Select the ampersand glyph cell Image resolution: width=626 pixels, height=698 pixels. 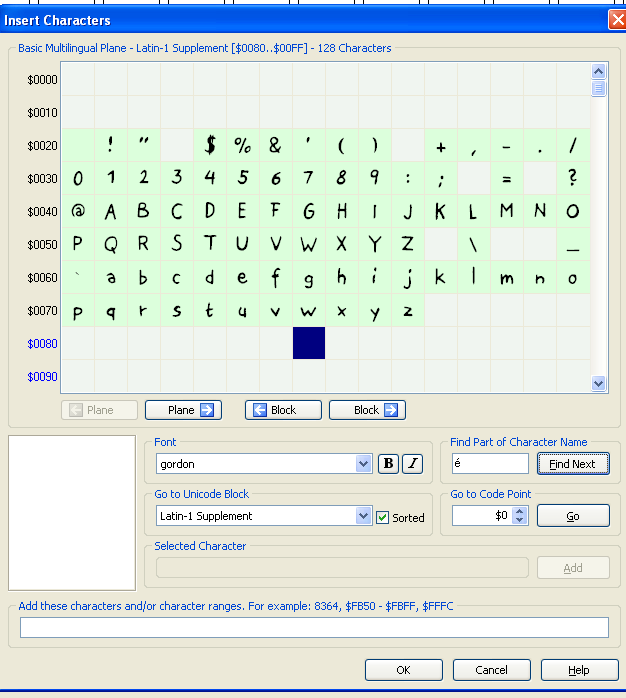click(276, 145)
